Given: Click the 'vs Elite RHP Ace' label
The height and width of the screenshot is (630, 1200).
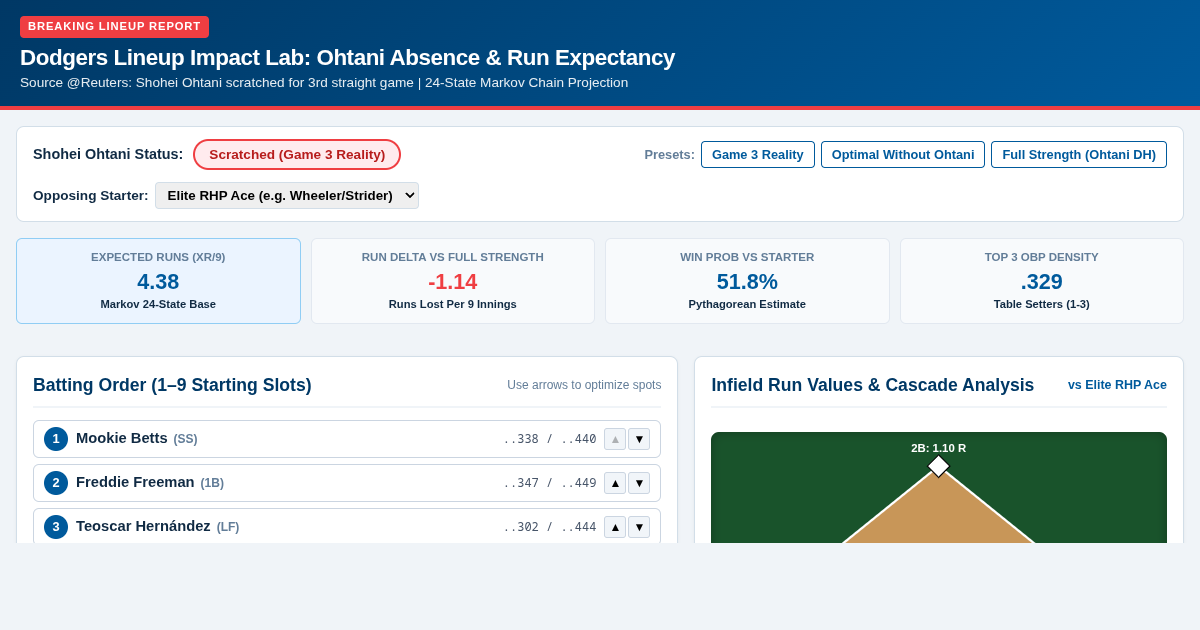Looking at the screenshot, I should click(x=1117, y=385).
